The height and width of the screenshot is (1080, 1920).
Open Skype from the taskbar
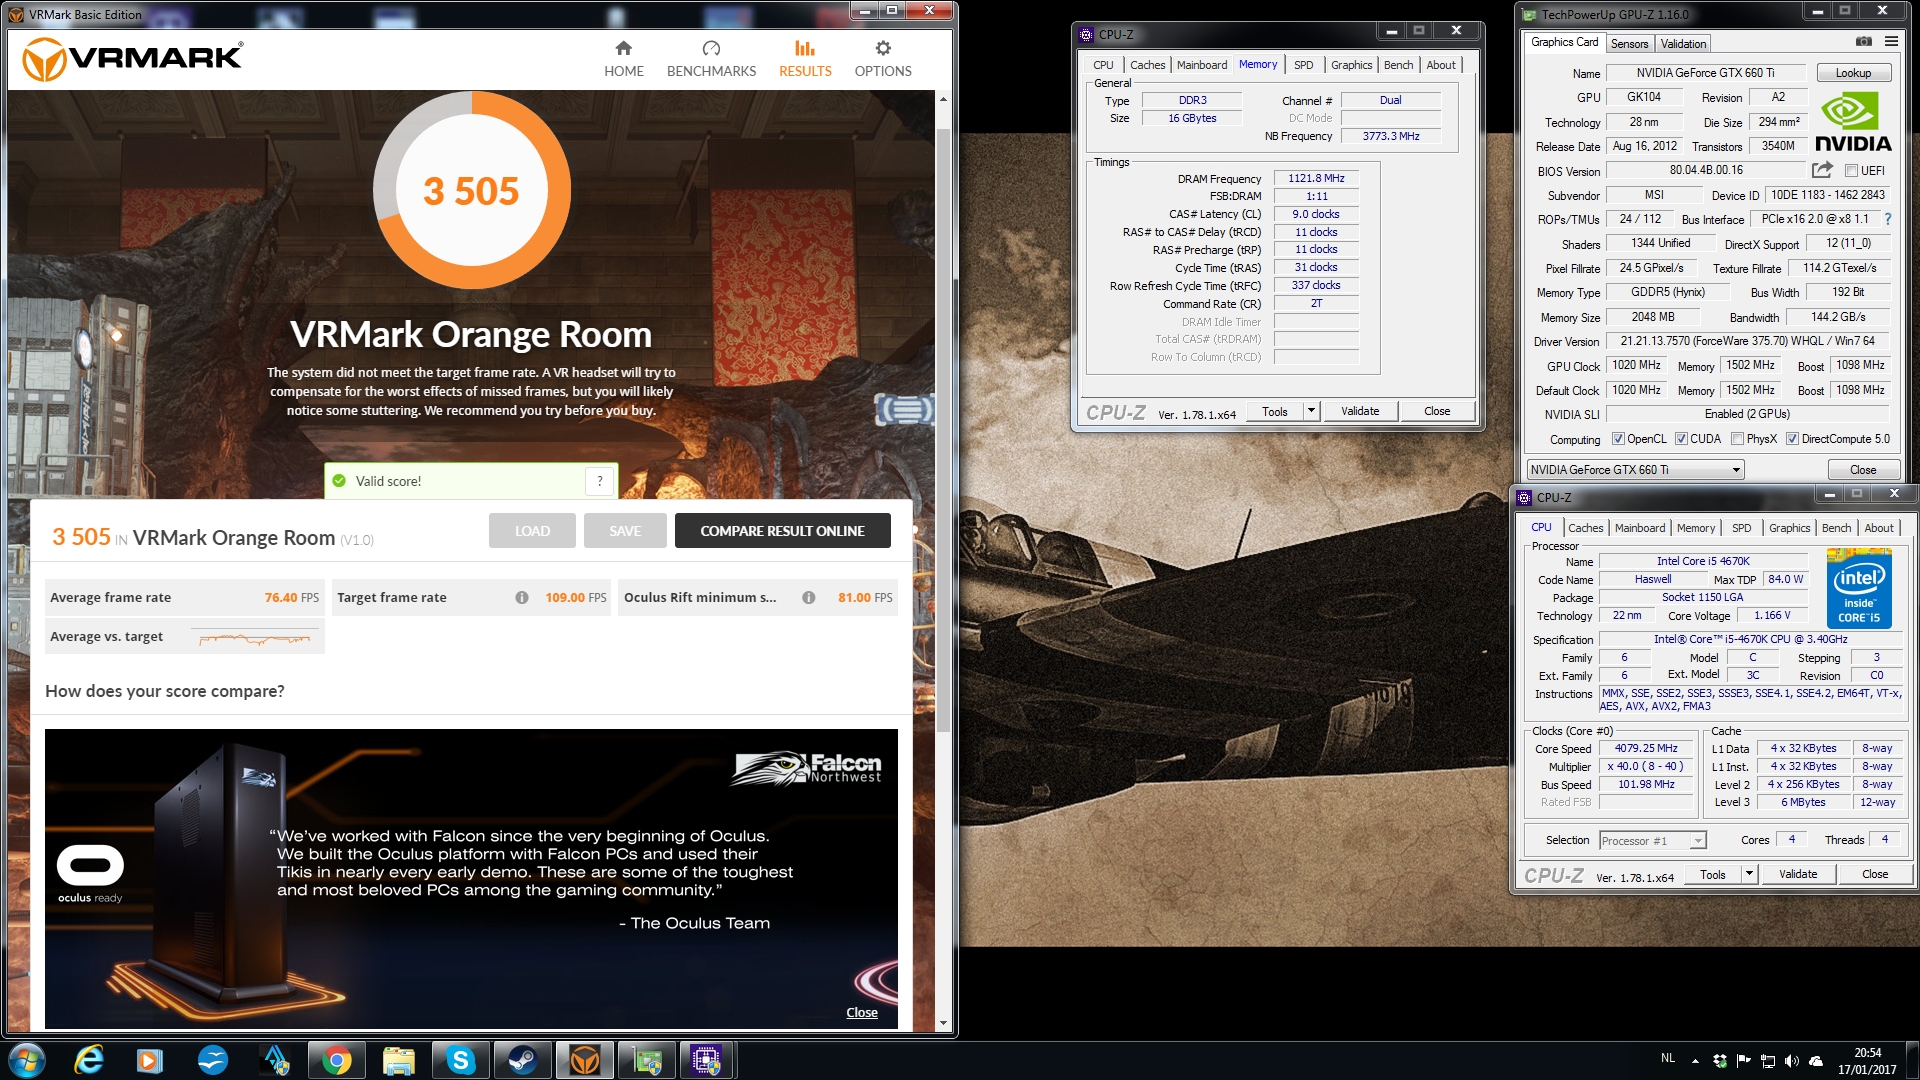point(460,1060)
